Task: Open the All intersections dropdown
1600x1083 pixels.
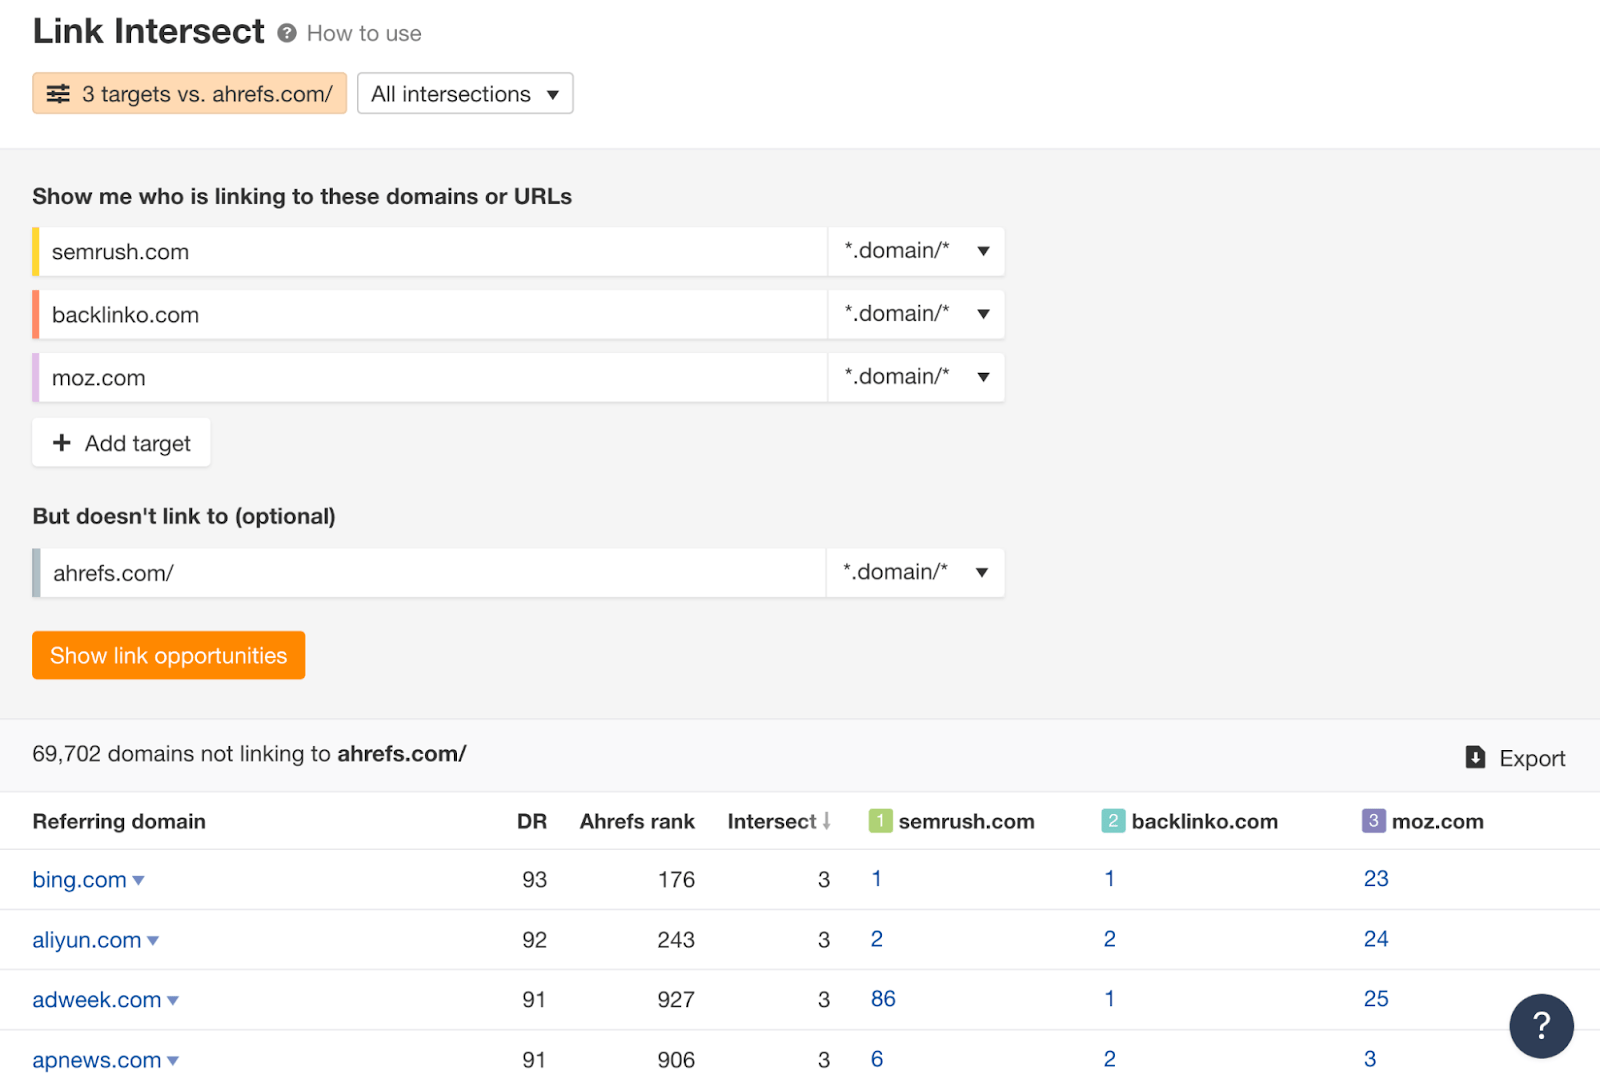Action: pos(464,94)
